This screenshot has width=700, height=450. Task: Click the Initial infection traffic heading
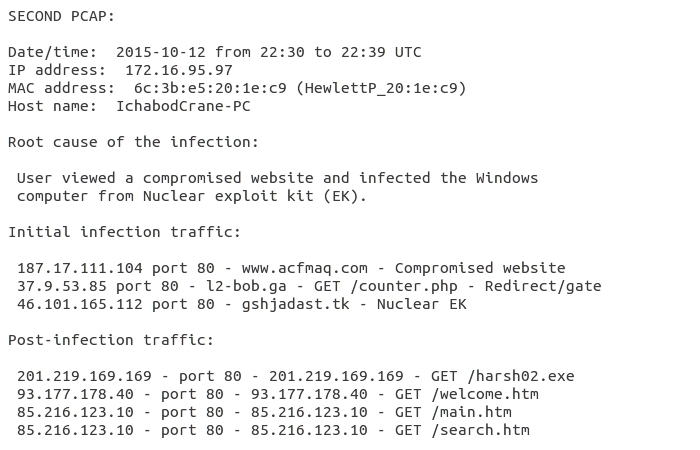124,232
